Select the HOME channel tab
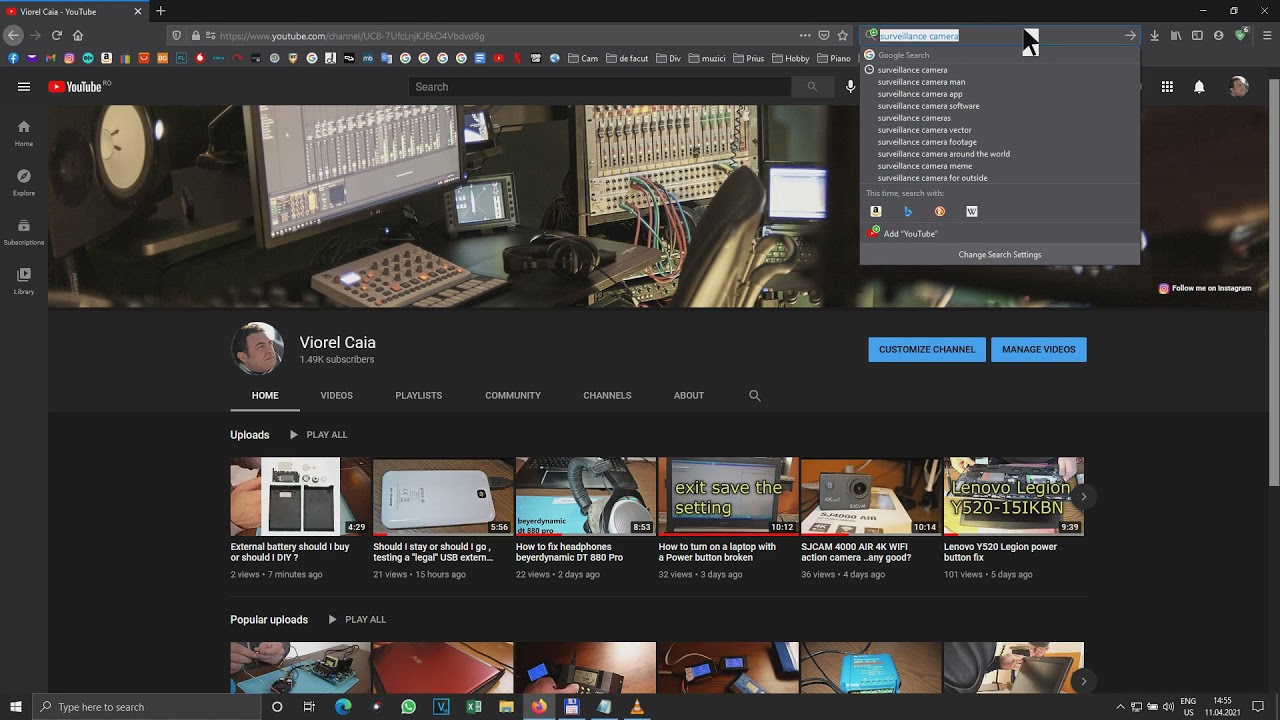This screenshot has width=1280, height=720. tap(265, 396)
